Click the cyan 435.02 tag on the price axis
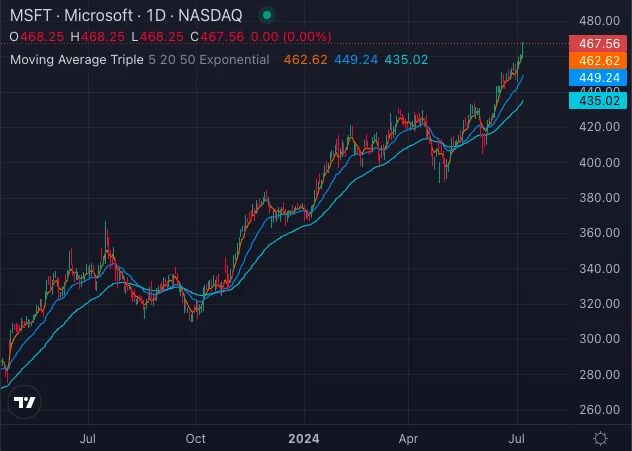 point(597,100)
